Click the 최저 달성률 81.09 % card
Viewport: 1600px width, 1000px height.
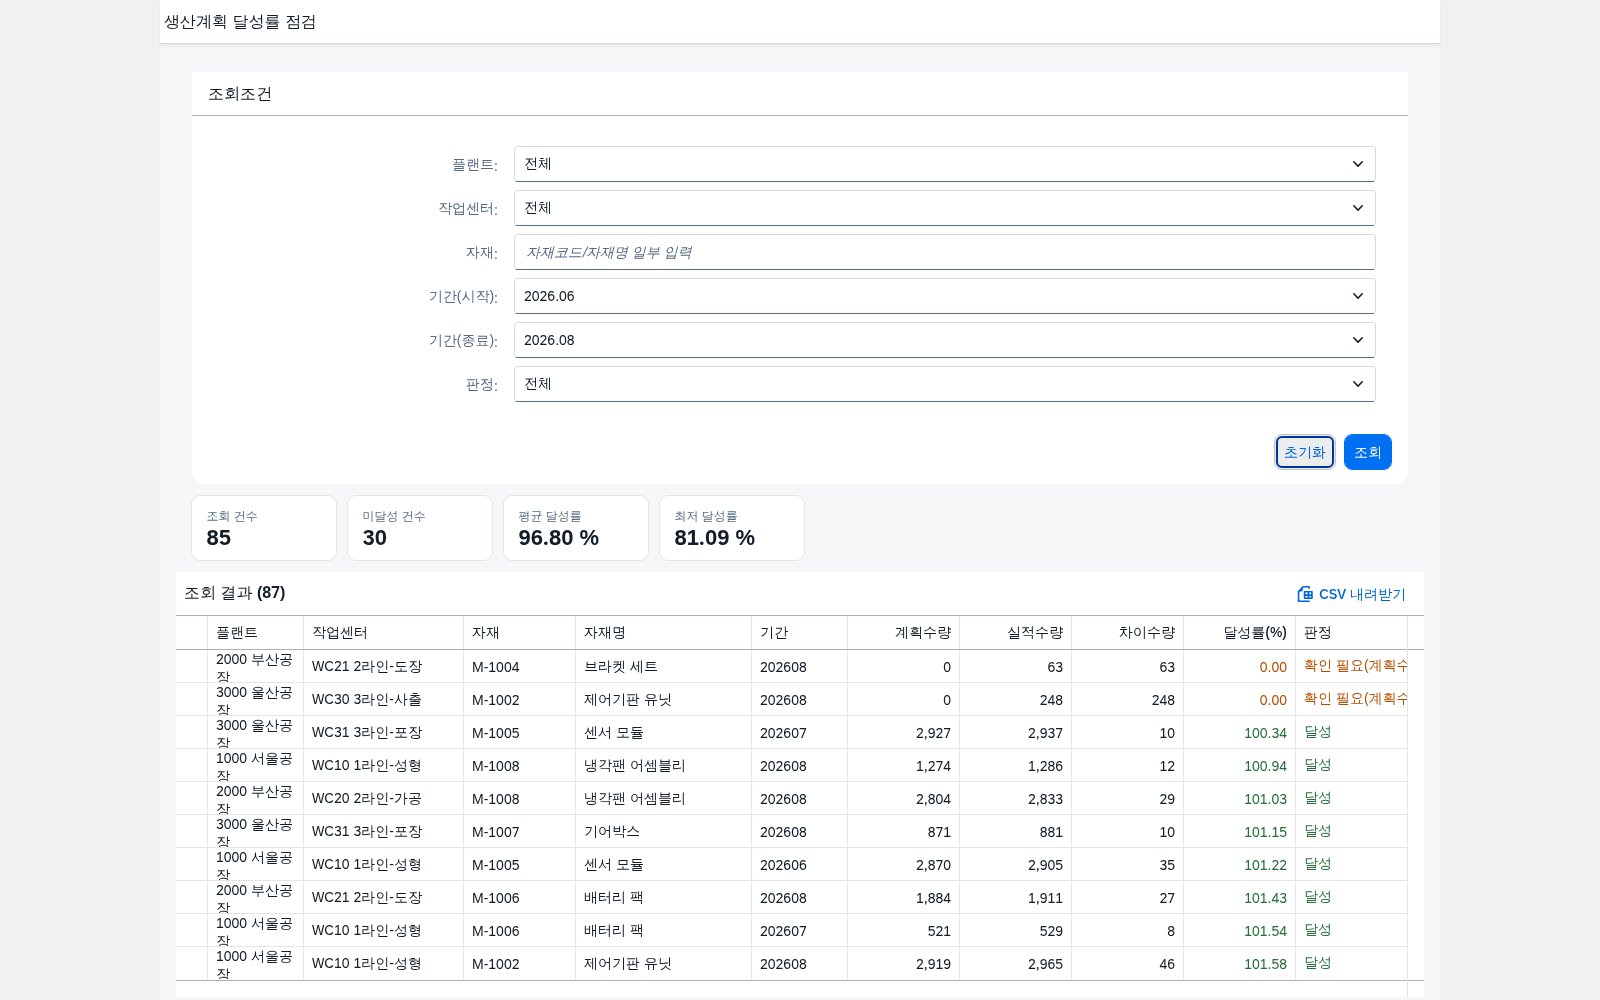[732, 528]
